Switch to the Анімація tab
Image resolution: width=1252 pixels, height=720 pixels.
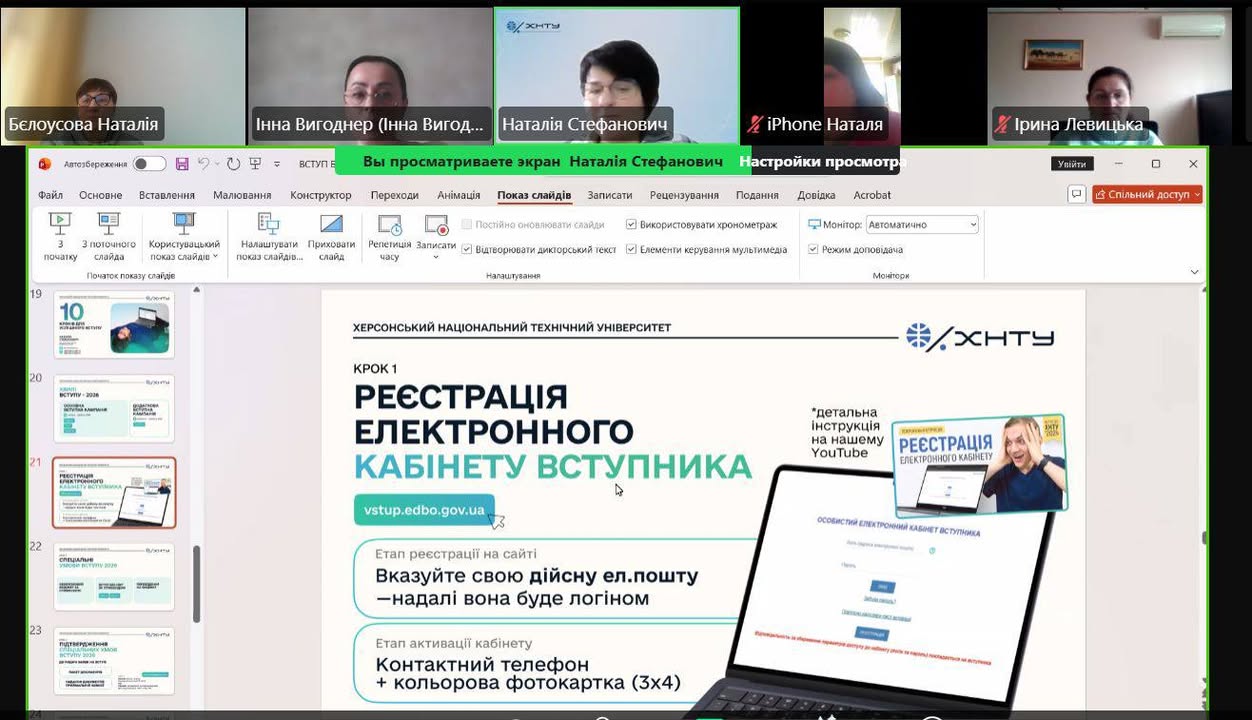[459, 195]
